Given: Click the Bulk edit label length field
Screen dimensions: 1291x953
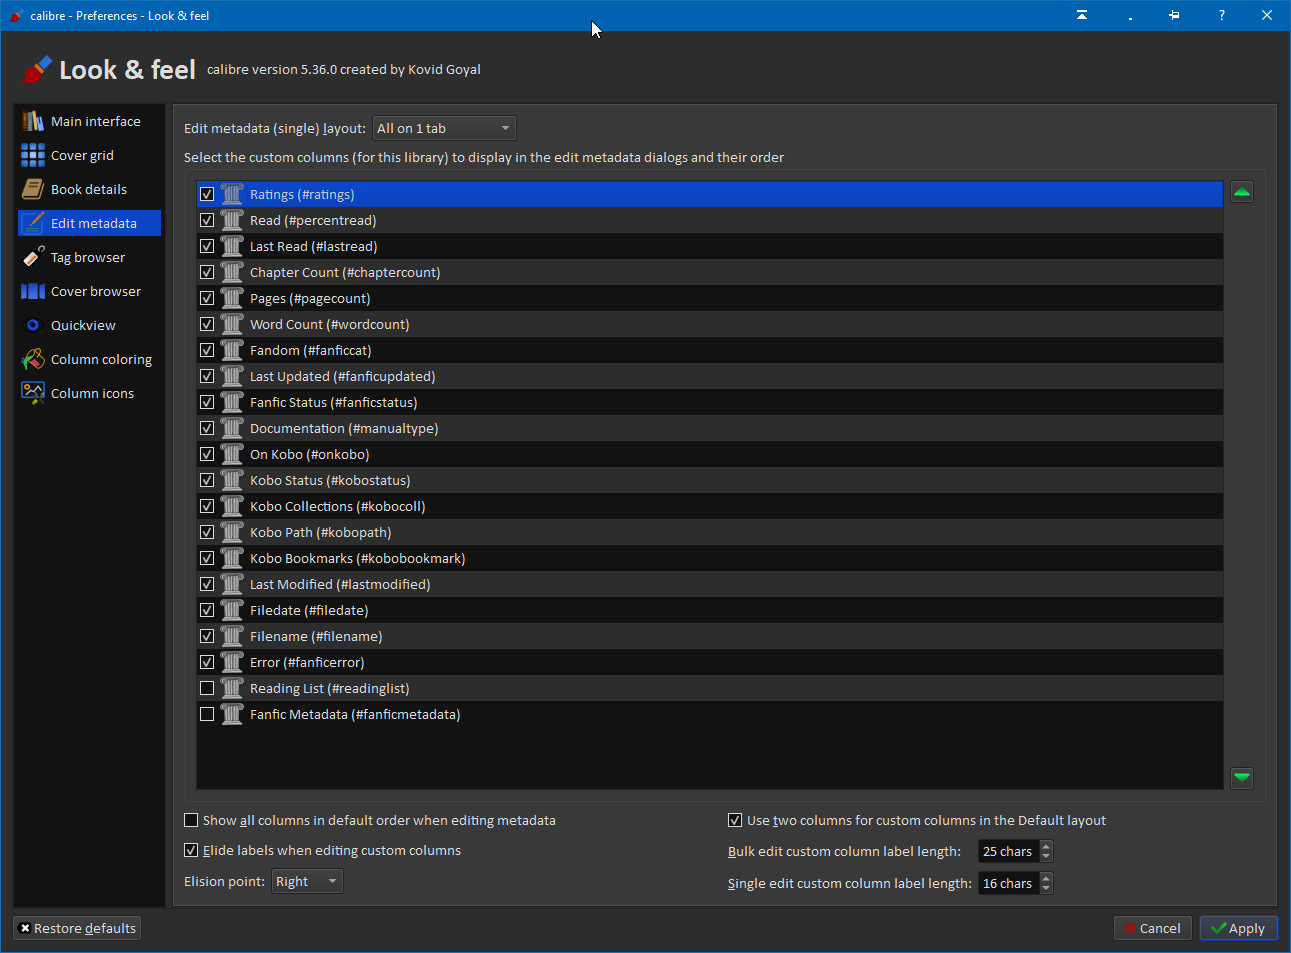Looking at the screenshot, I should (x=1008, y=851).
